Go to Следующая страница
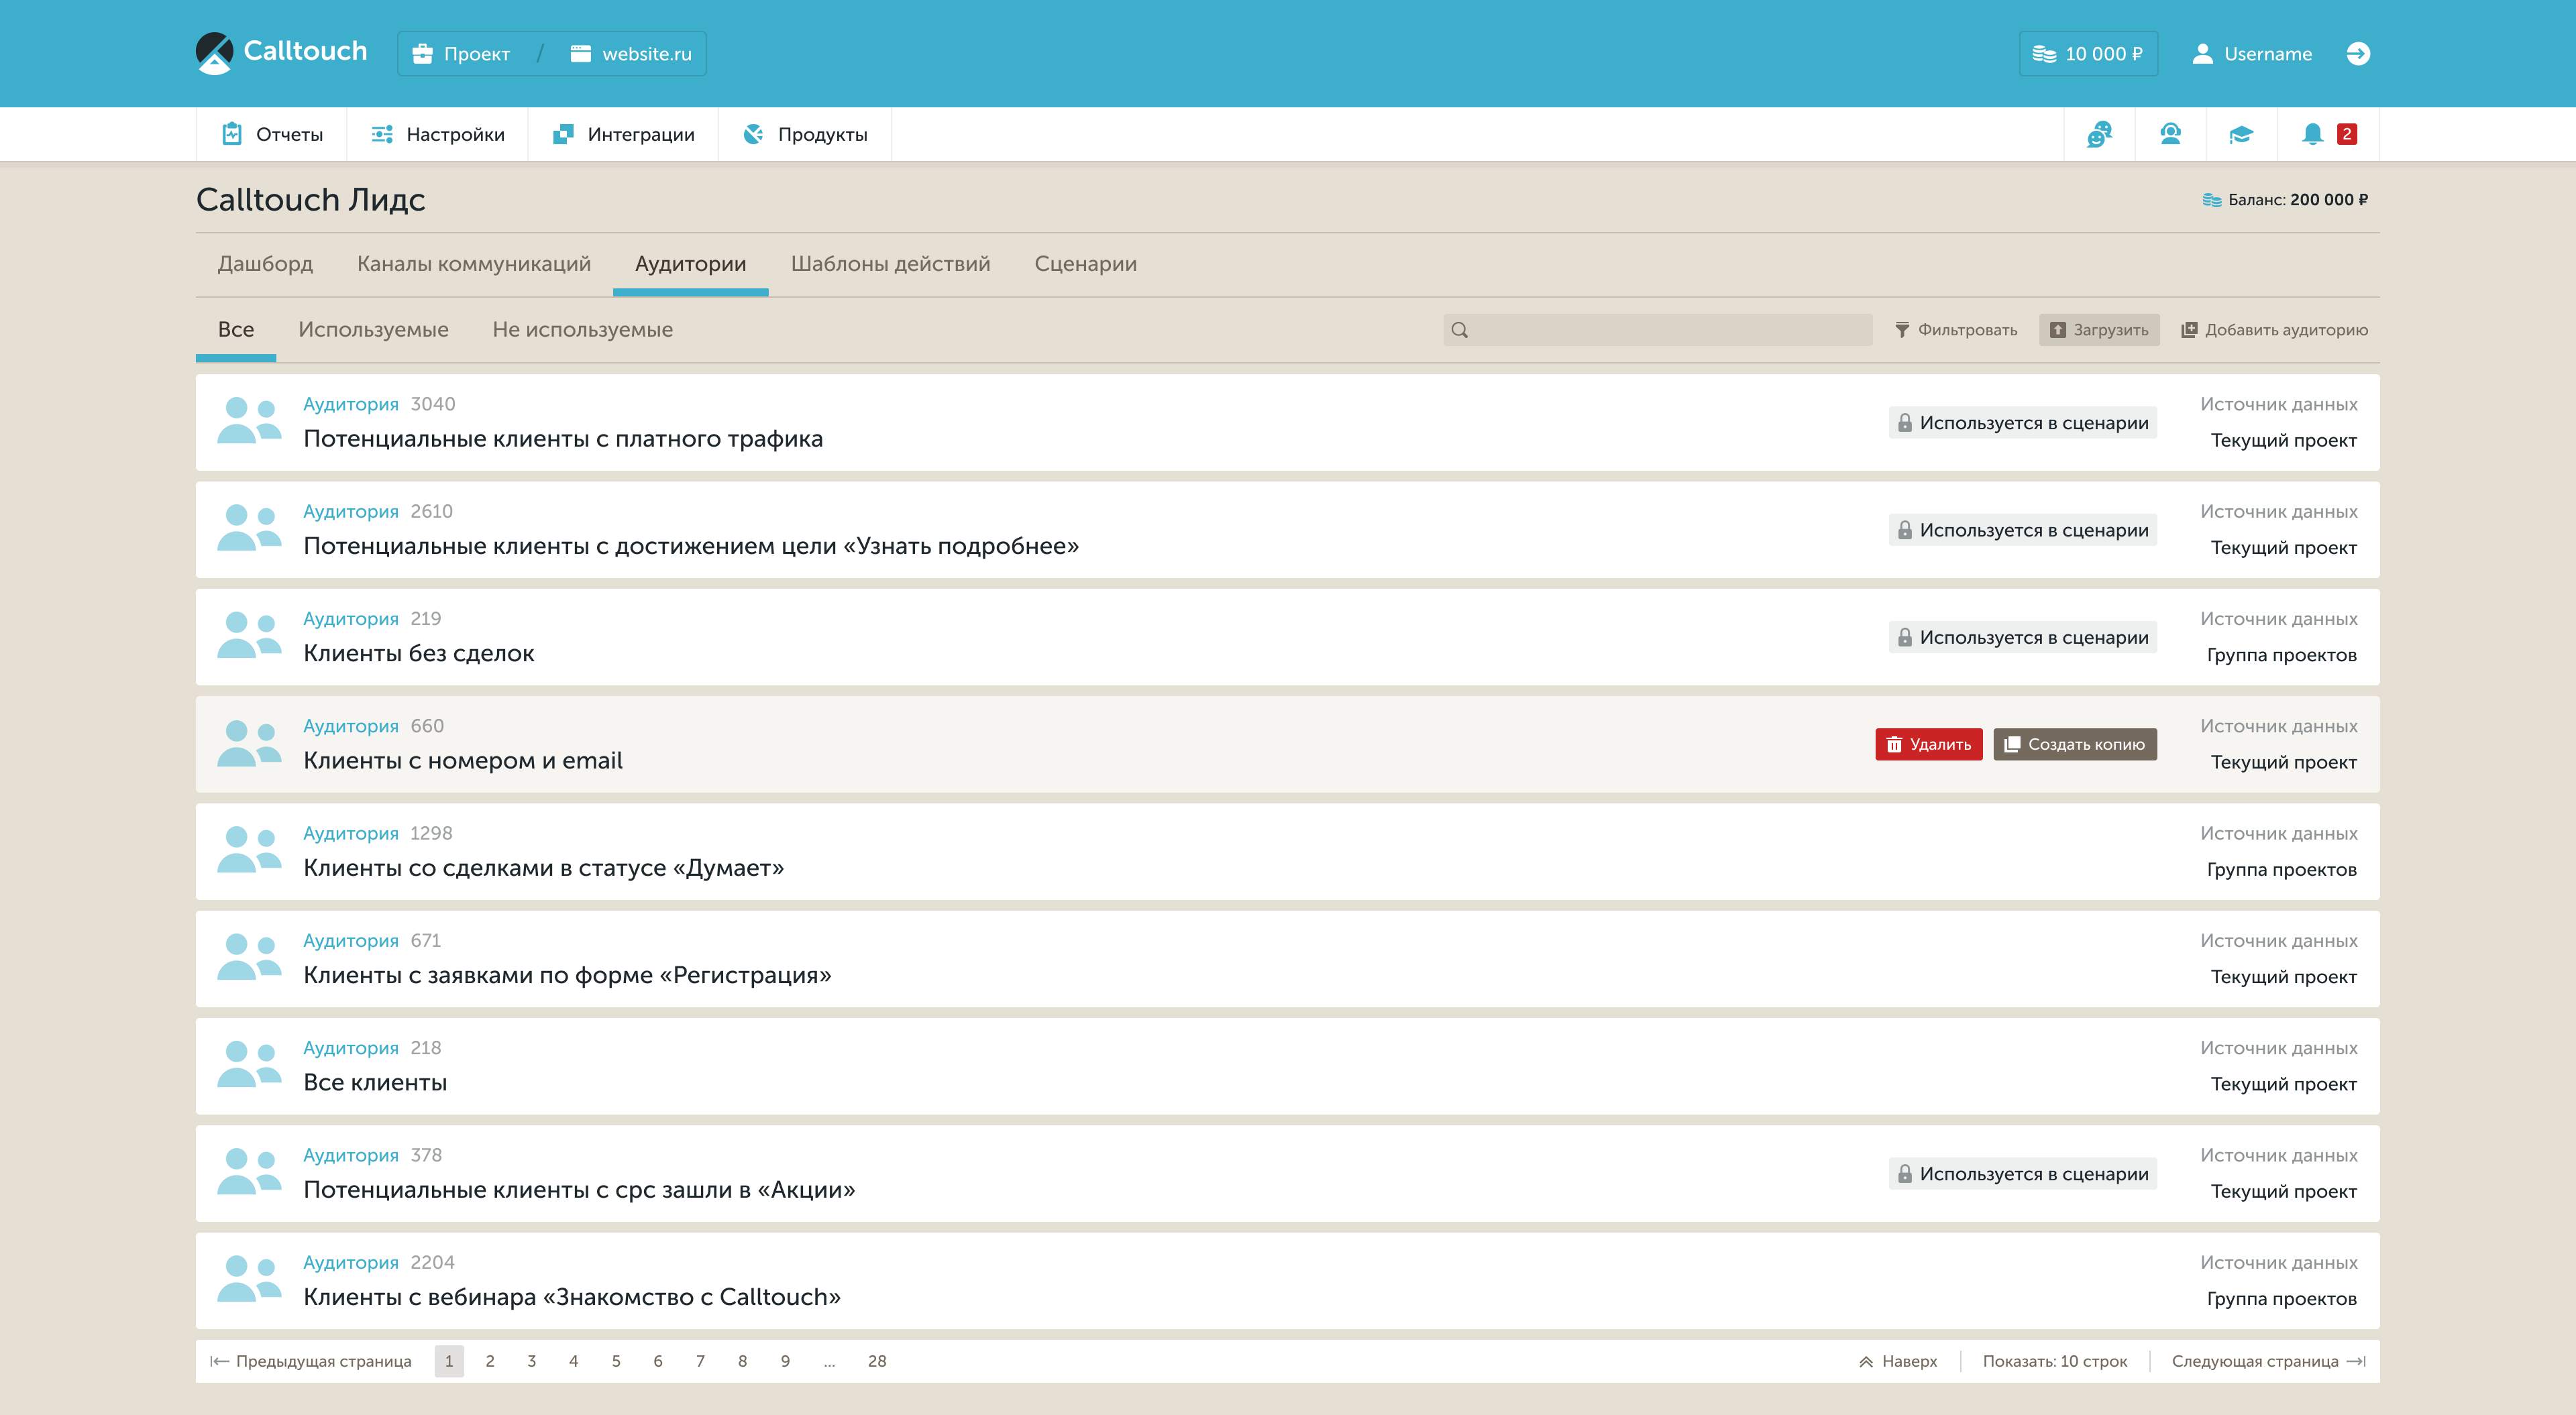Screen dimensions: 2576x1415 pos(2269,1361)
